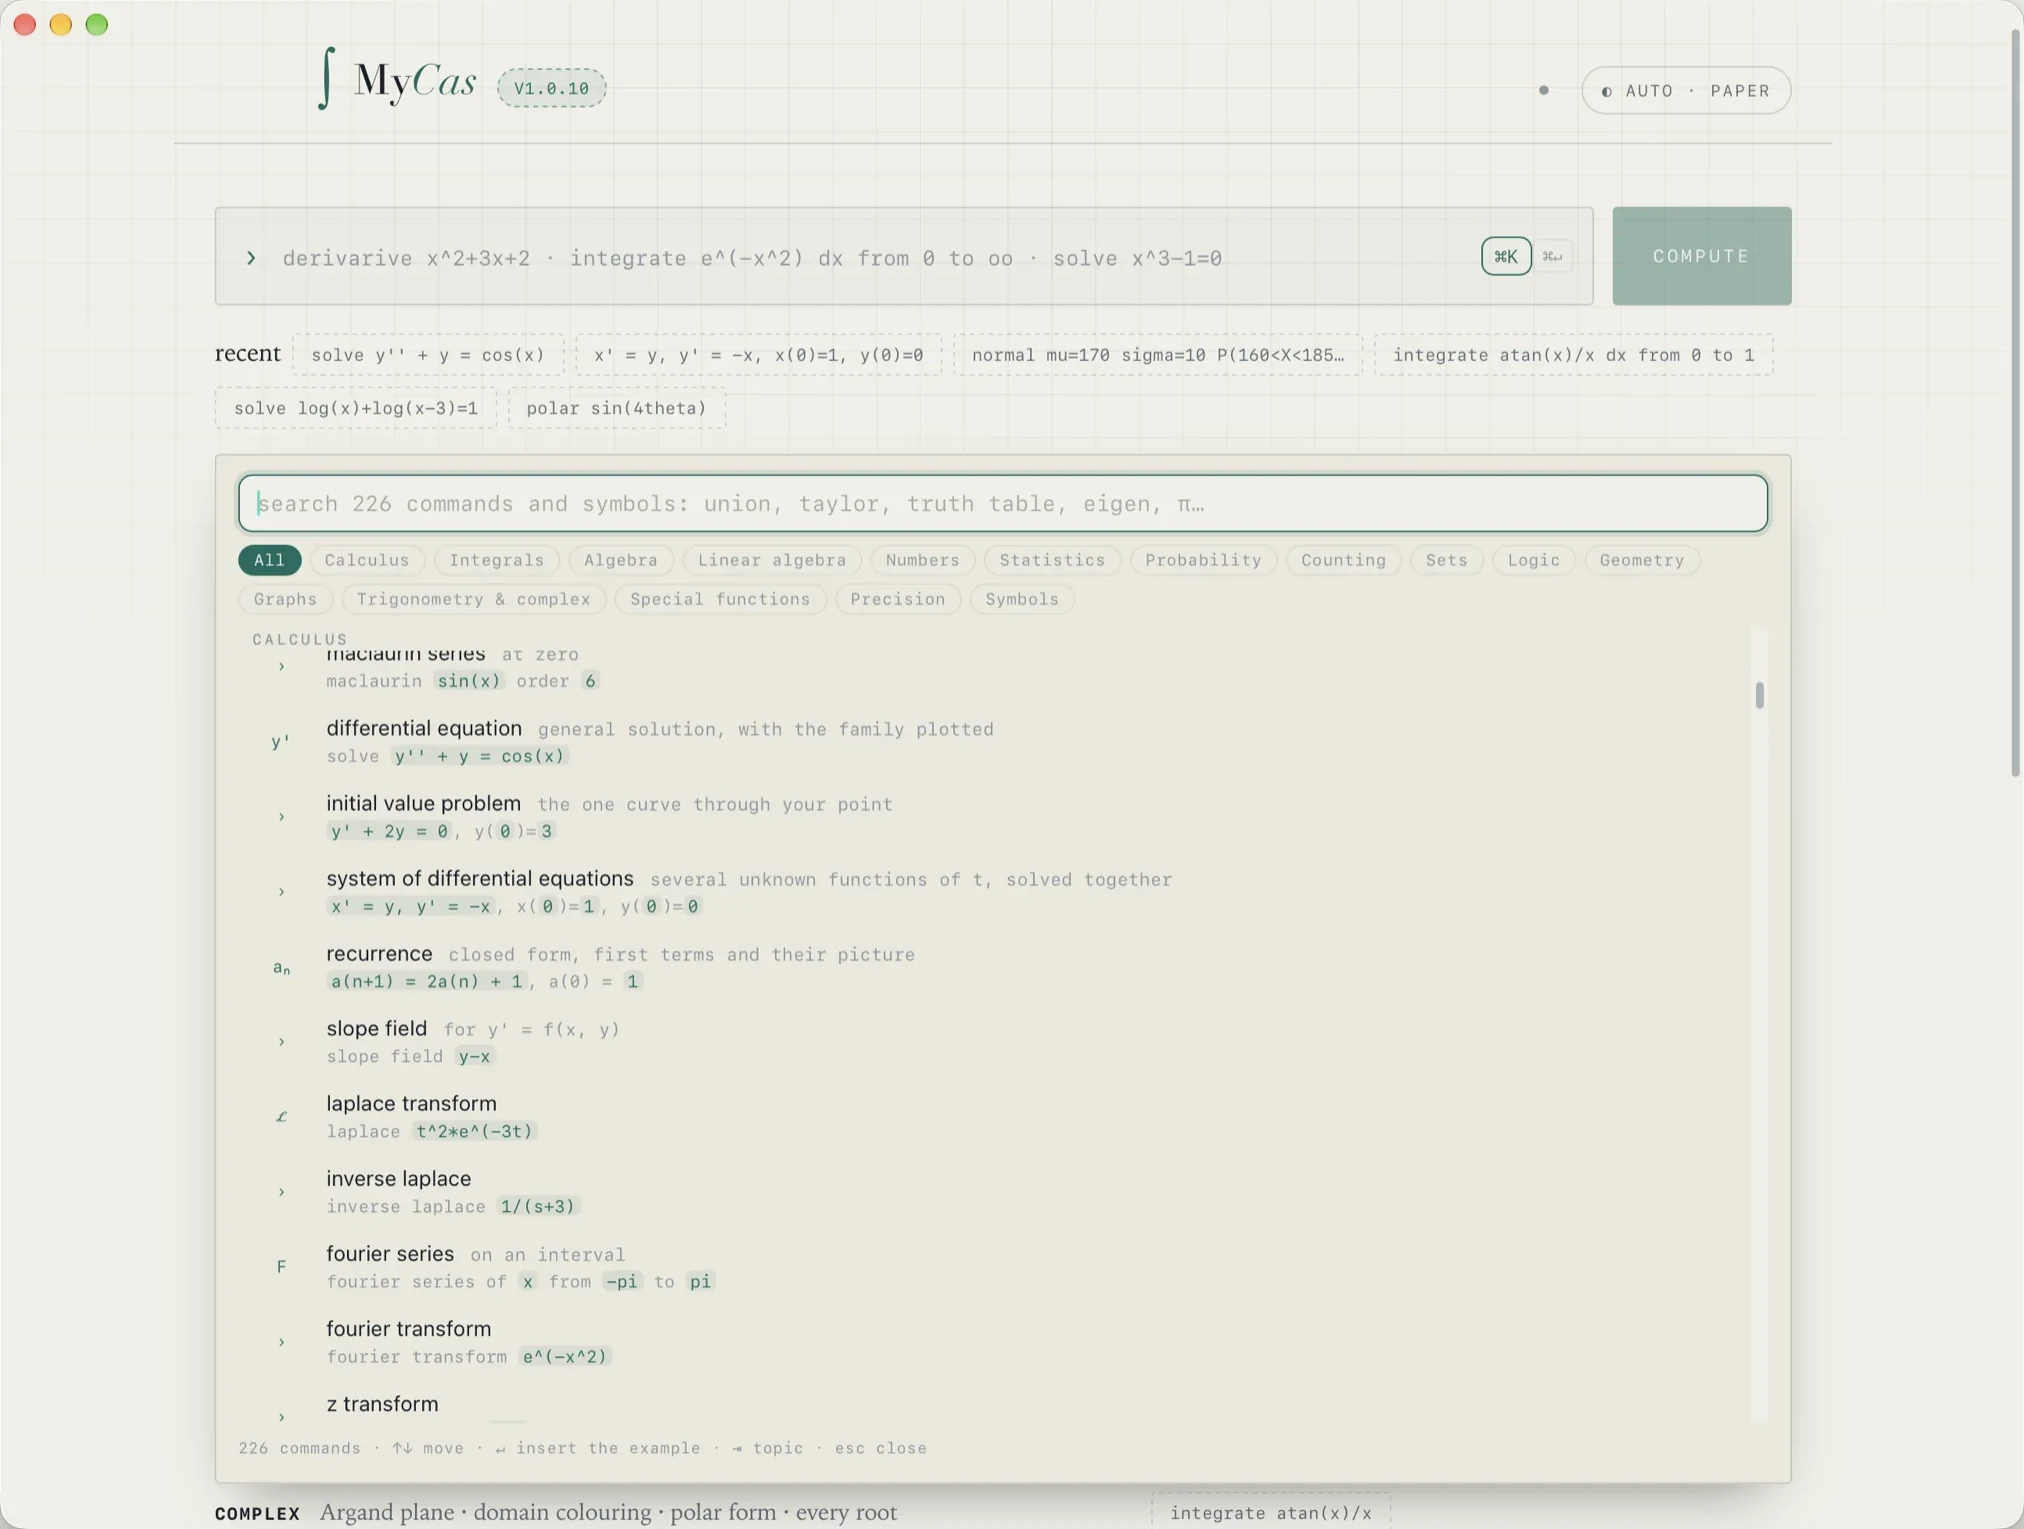Click the y' icon beside differential equation

coord(281,742)
